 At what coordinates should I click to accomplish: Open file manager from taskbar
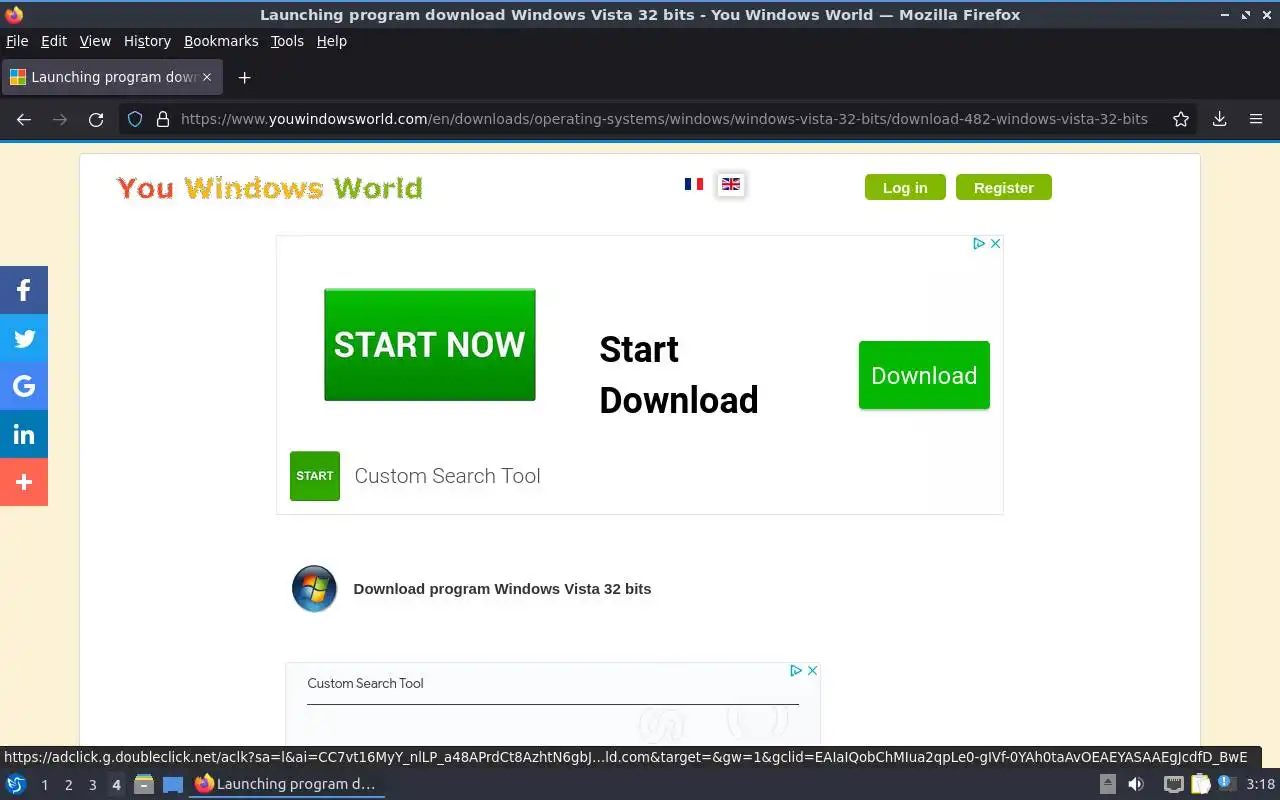point(144,784)
